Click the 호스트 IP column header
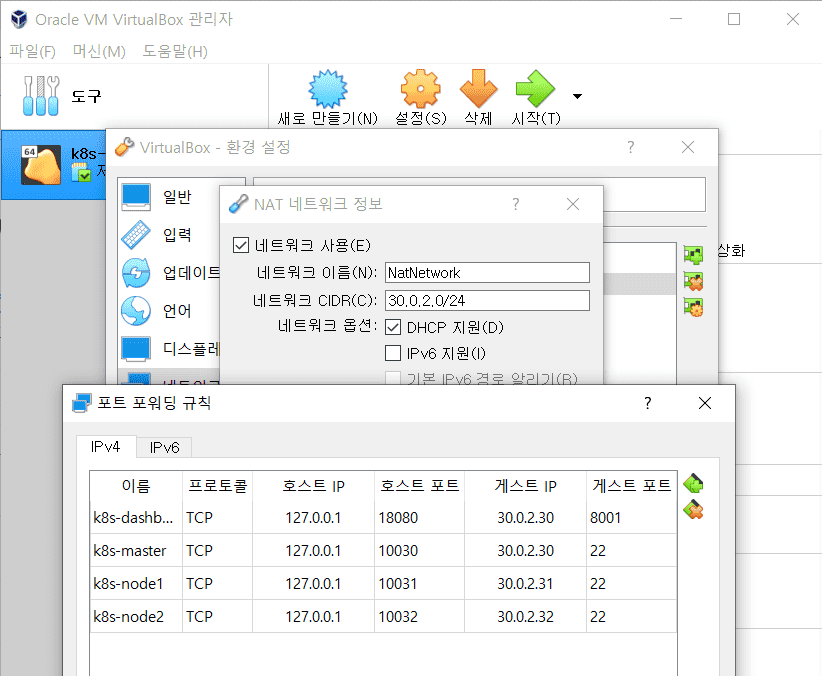The height and width of the screenshot is (676, 822). pos(313,486)
